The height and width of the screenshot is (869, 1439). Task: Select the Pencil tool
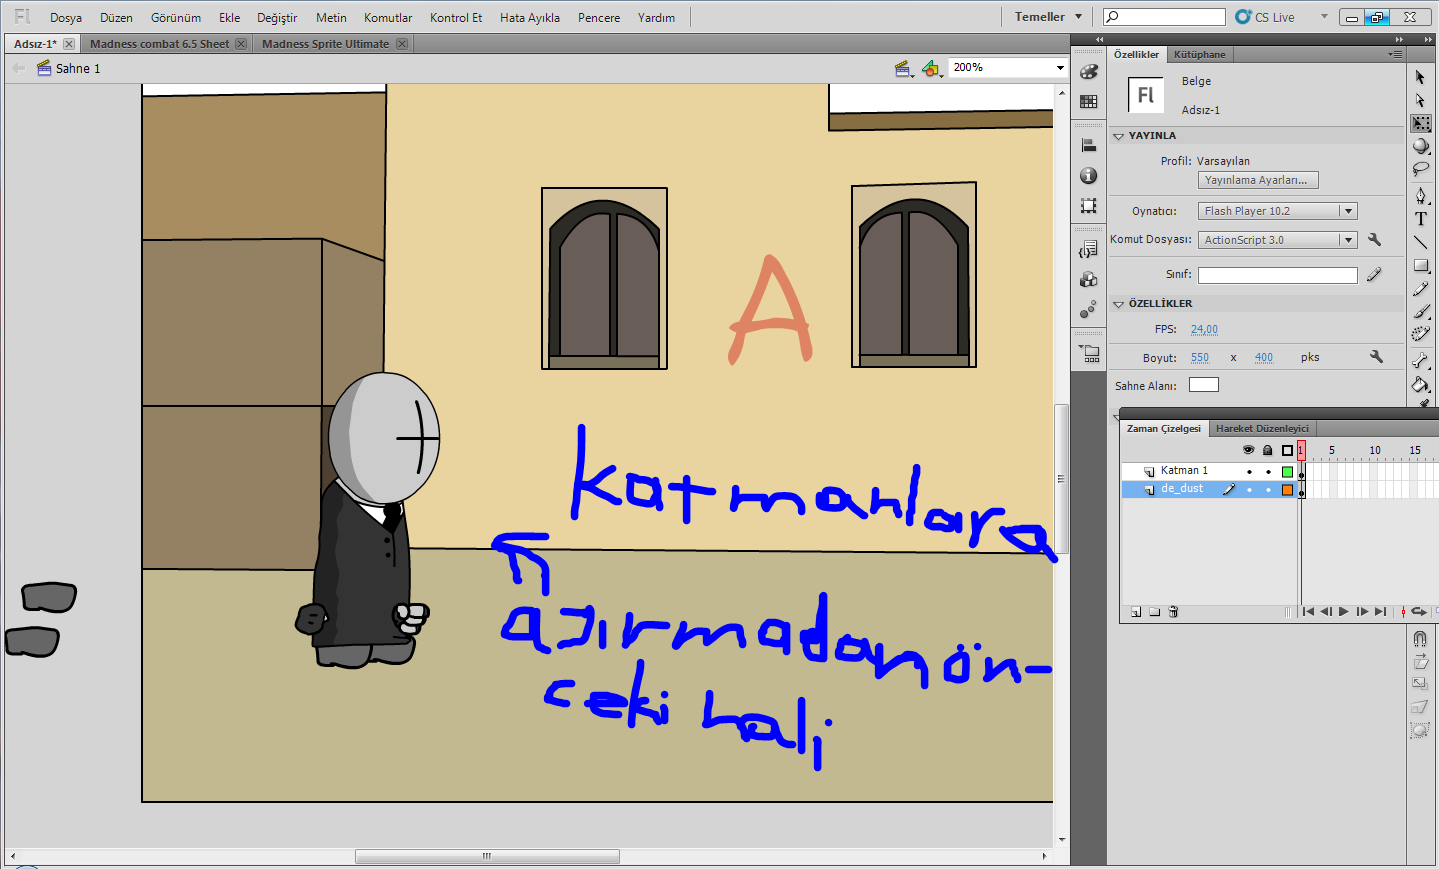[1421, 289]
